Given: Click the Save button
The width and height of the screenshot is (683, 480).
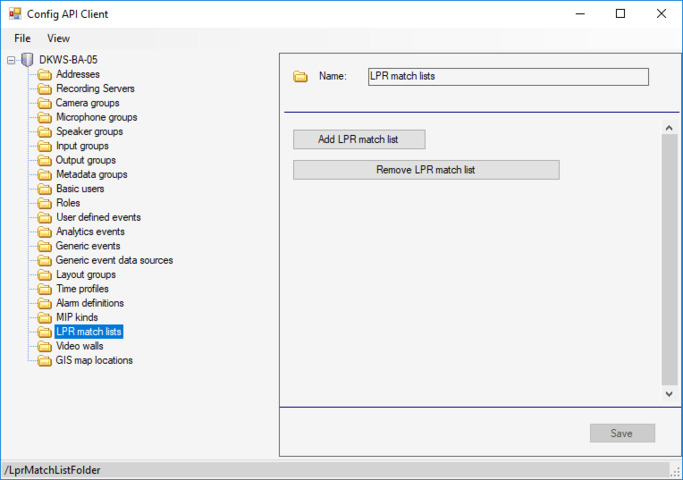Looking at the screenshot, I should (622, 433).
